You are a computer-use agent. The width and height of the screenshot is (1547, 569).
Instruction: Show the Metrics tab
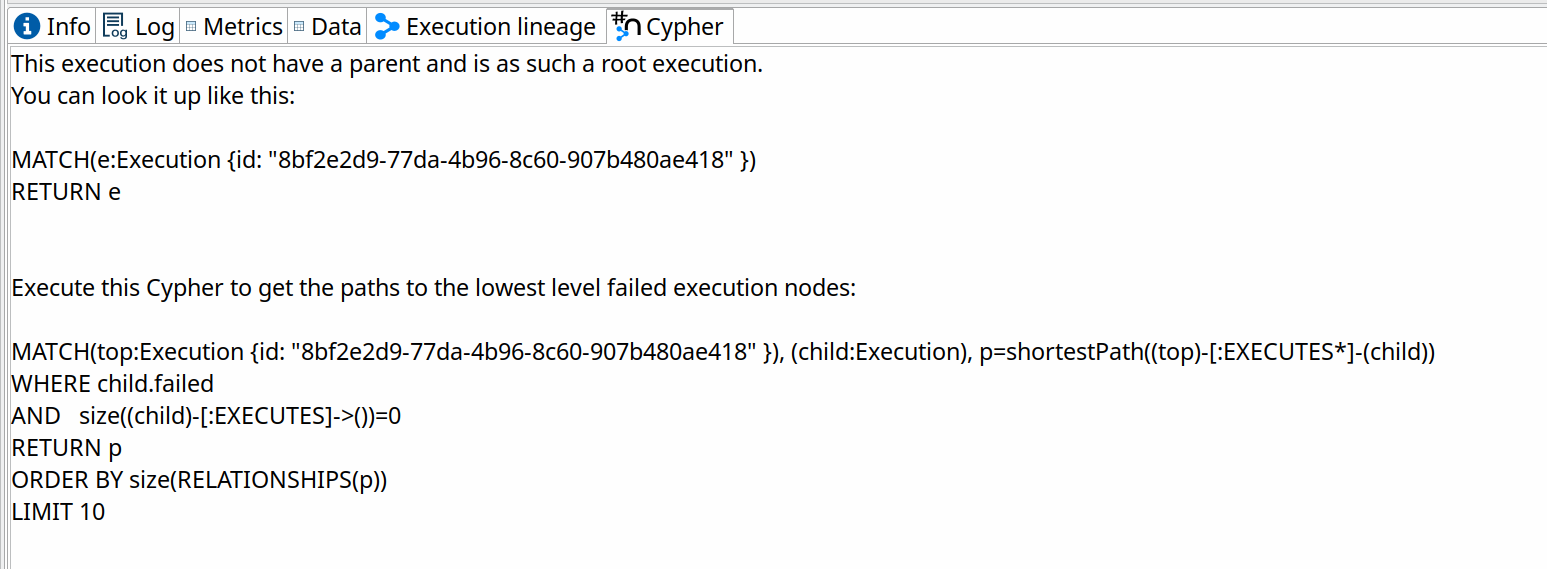click(242, 27)
